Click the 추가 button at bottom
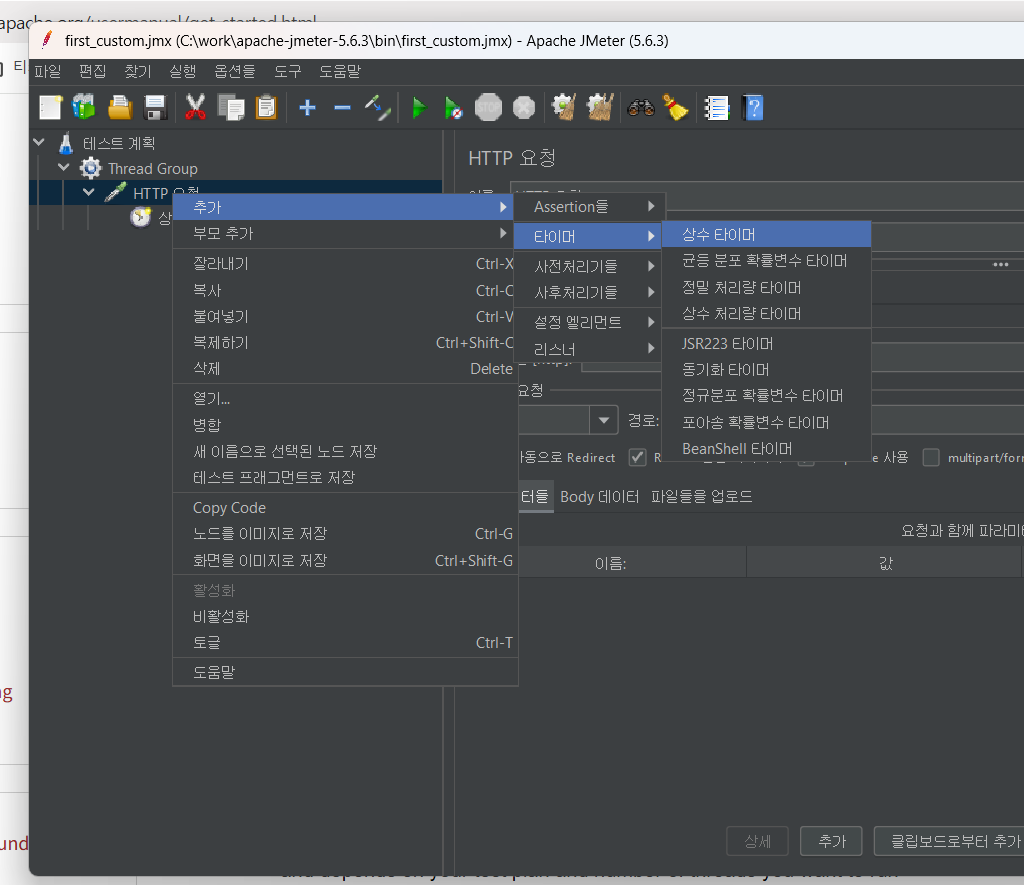The image size is (1024, 885). pyautogui.click(x=831, y=841)
